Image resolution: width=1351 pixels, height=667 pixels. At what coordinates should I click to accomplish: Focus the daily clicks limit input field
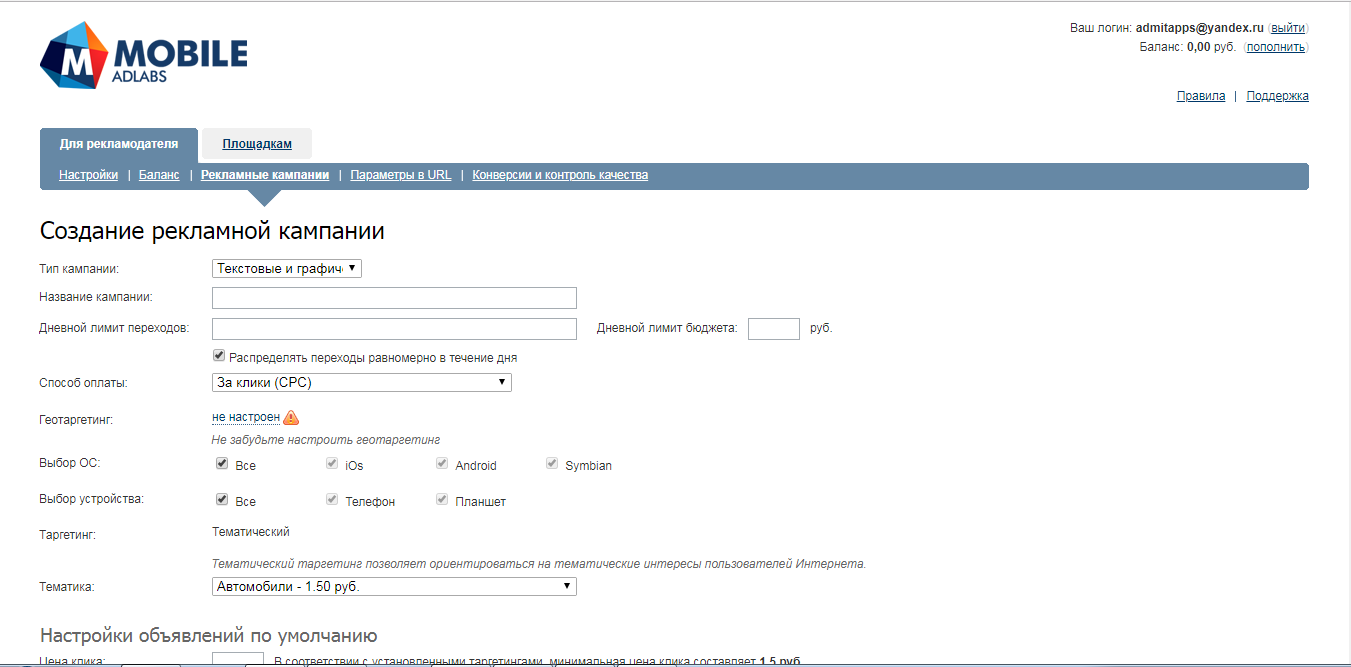point(394,329)
